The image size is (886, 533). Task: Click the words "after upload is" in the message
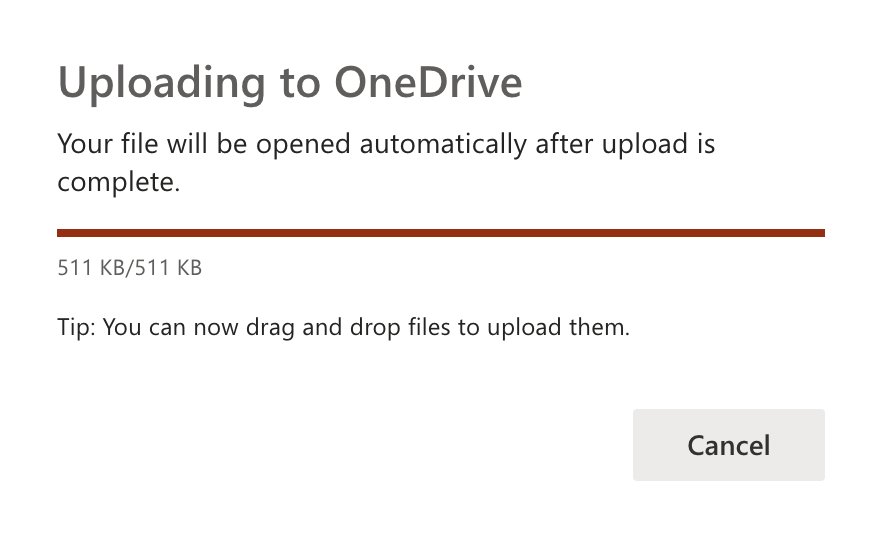point(625,145)
